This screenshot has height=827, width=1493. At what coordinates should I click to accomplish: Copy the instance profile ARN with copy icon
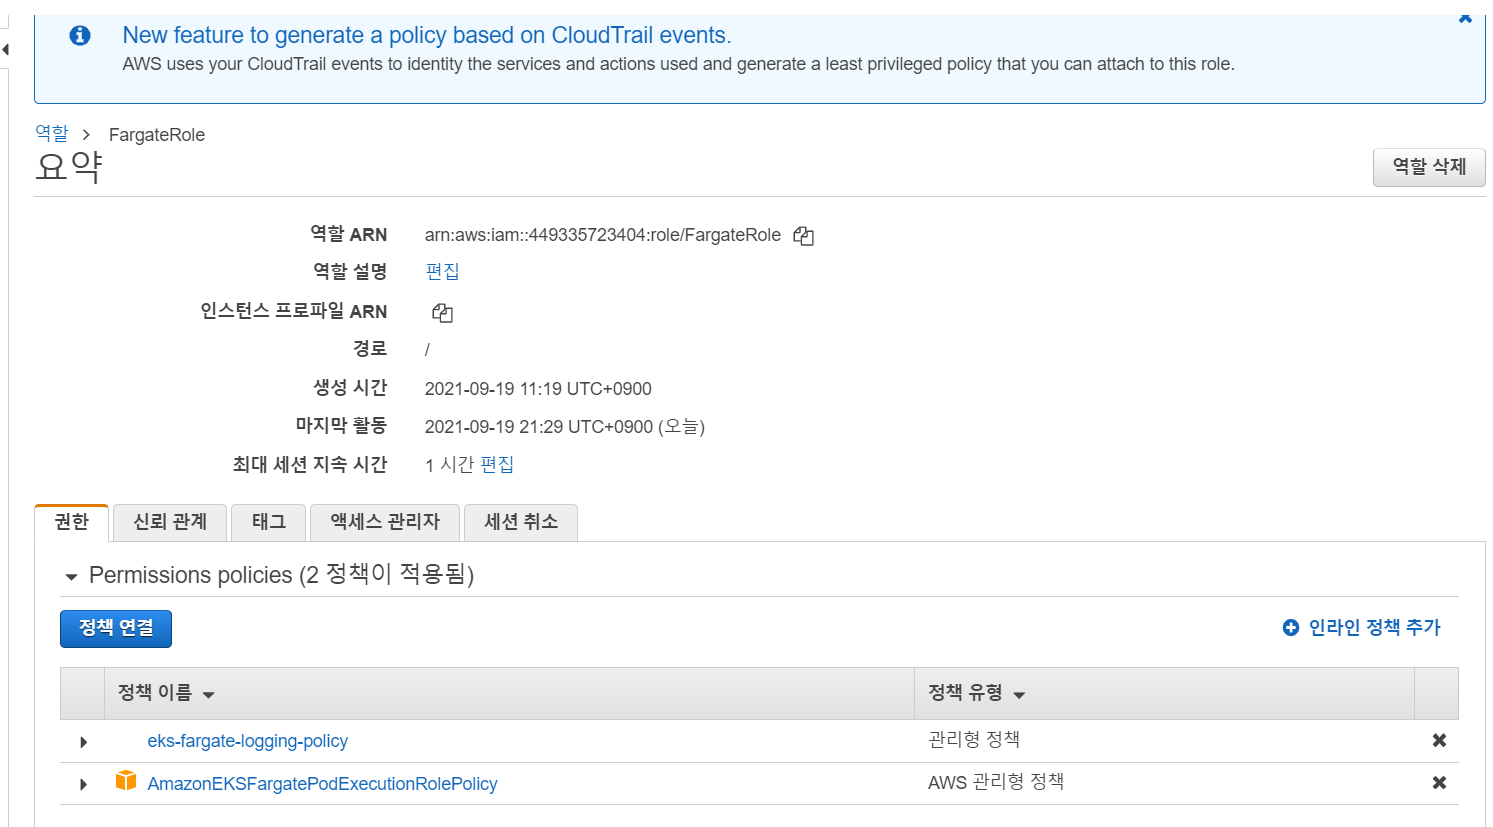click(x=441, y=312)
